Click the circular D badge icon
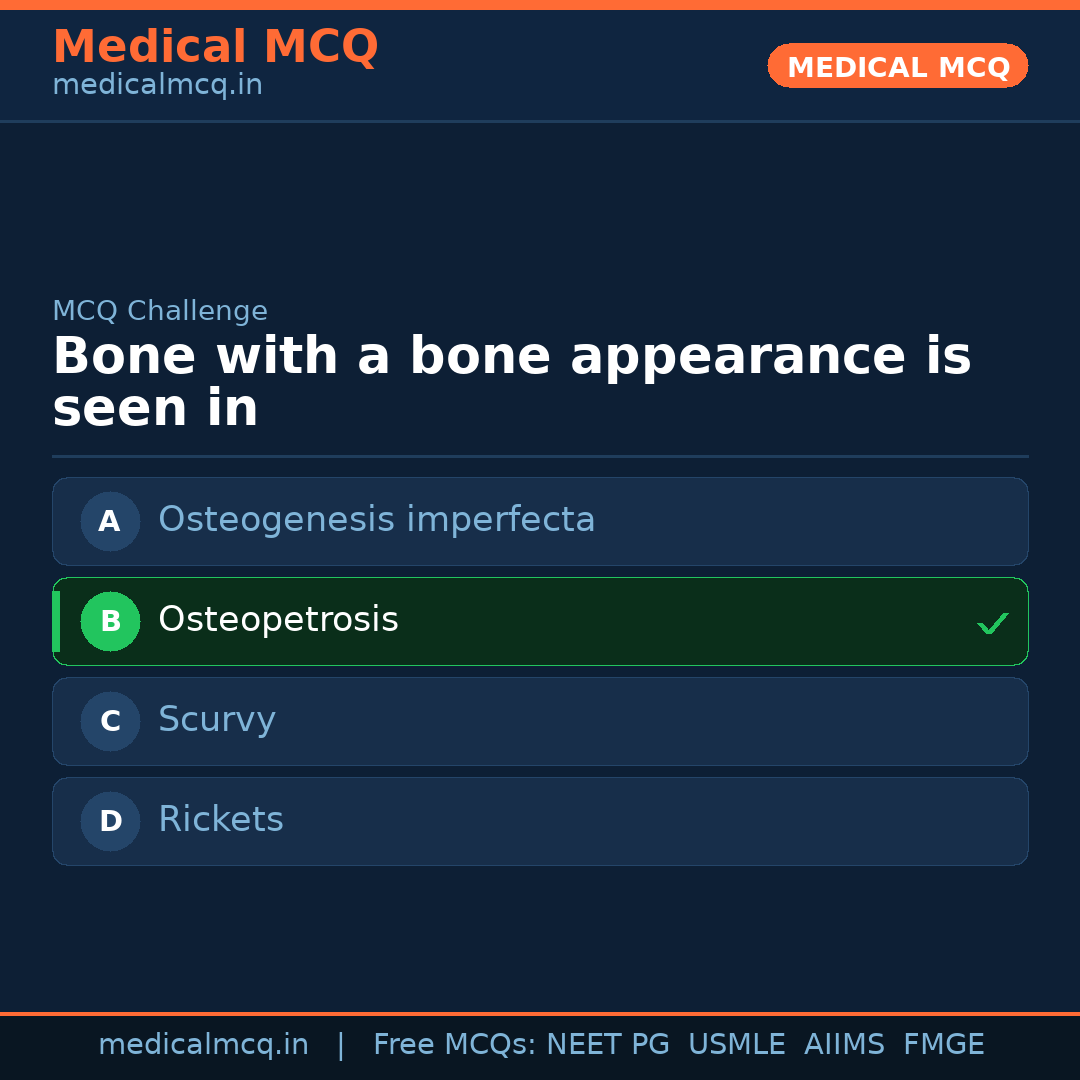 (110, 821)
